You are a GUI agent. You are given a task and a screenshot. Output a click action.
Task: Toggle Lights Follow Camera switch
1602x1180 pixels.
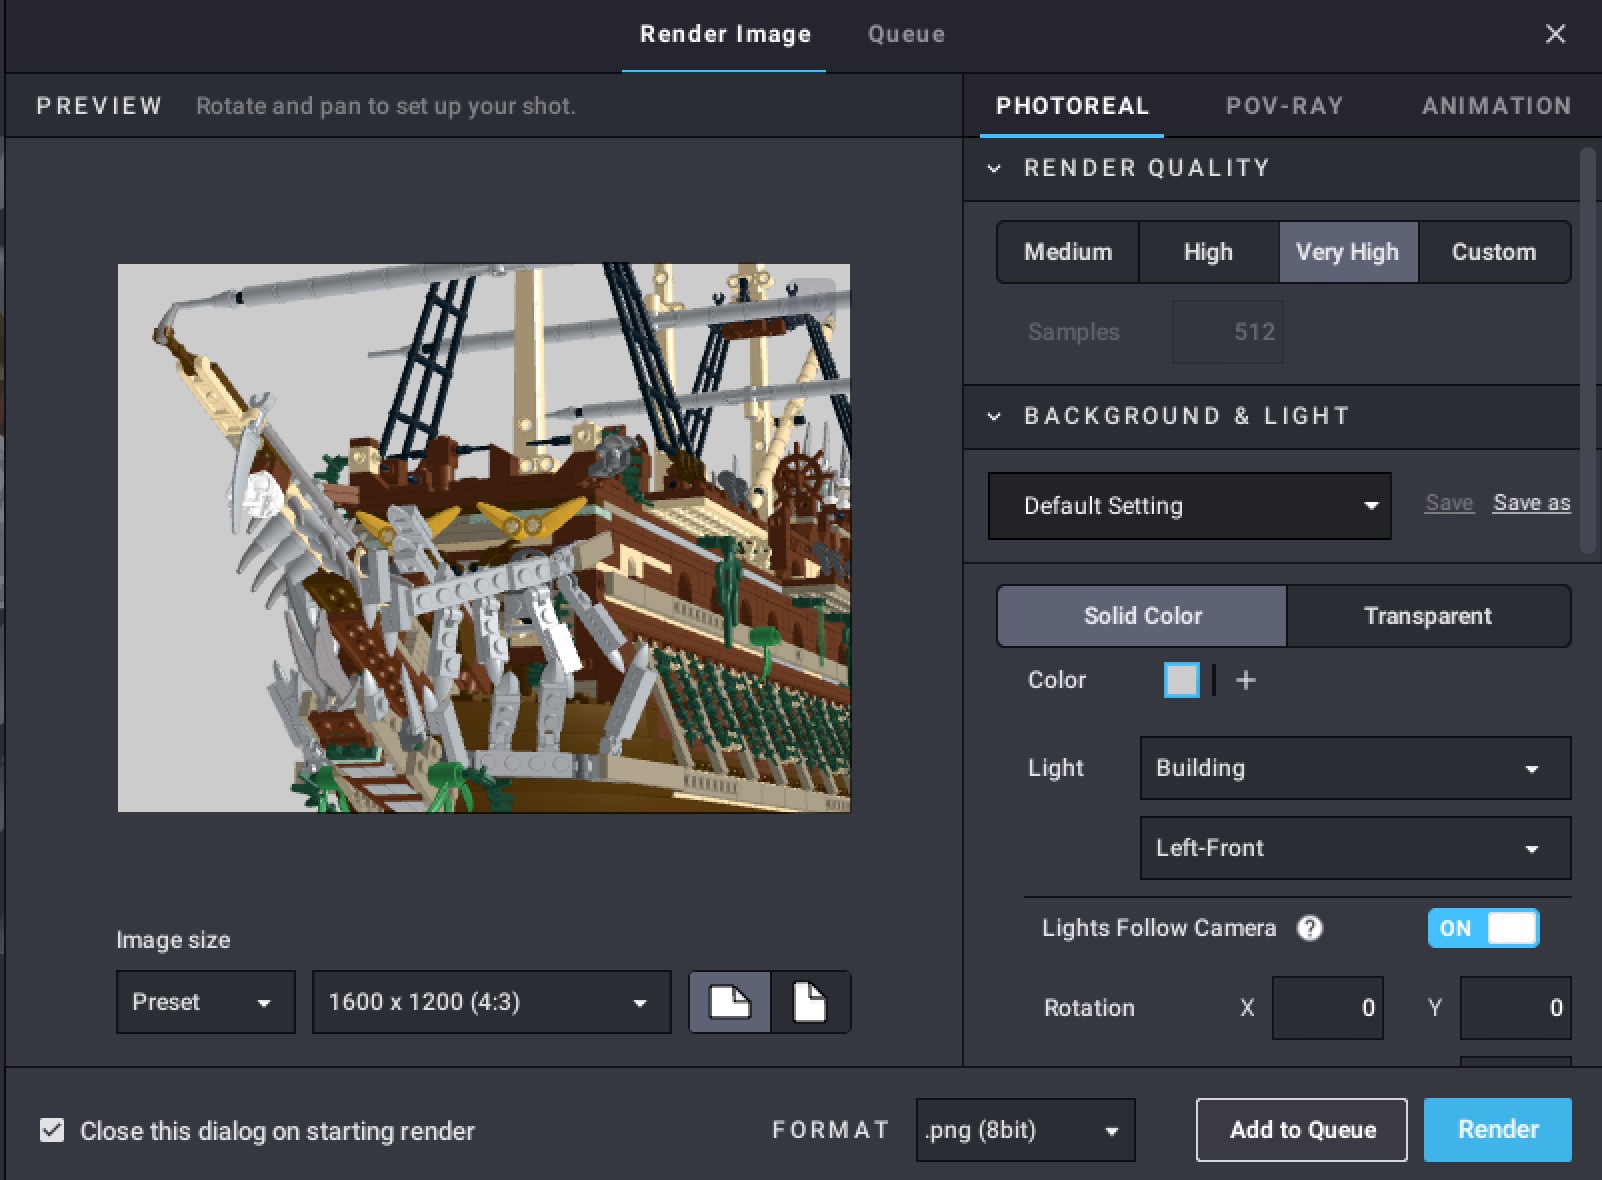(x=1483, y=928)
